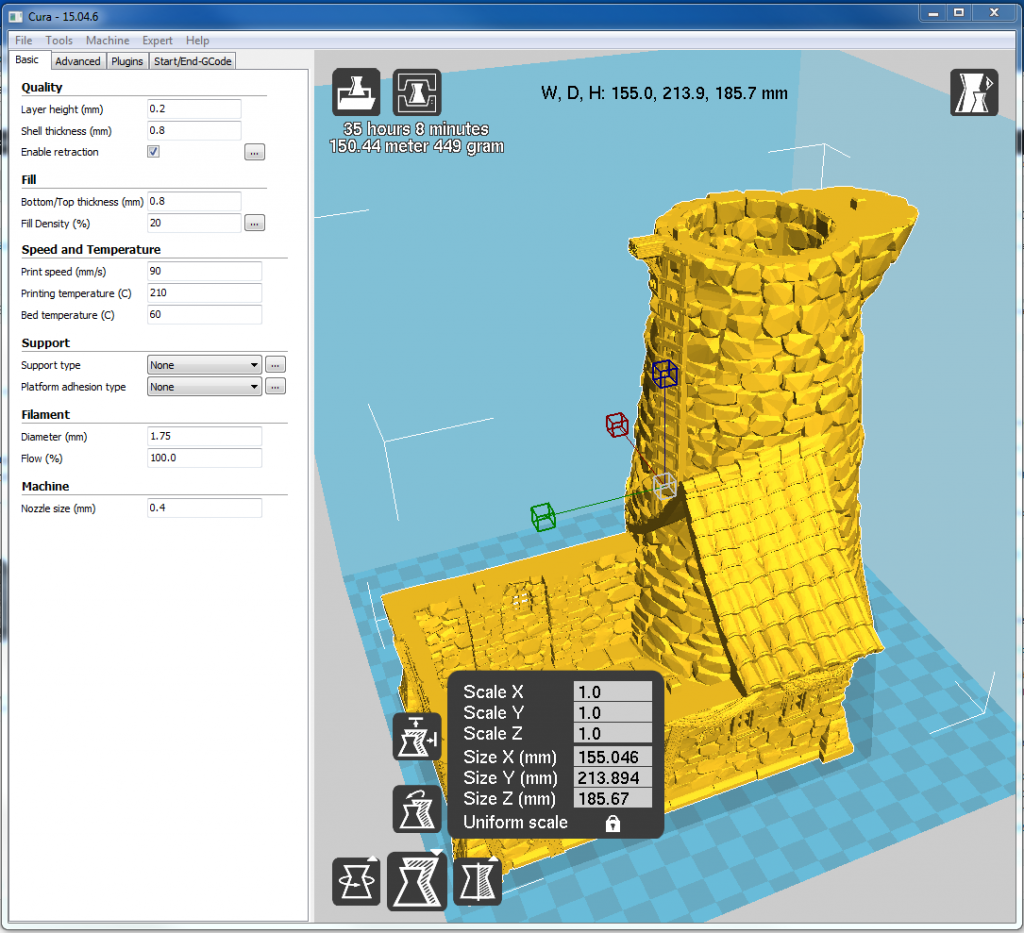Open retraction settings with the ellipsis button
1024x933 pixels.
click(254, 152)
